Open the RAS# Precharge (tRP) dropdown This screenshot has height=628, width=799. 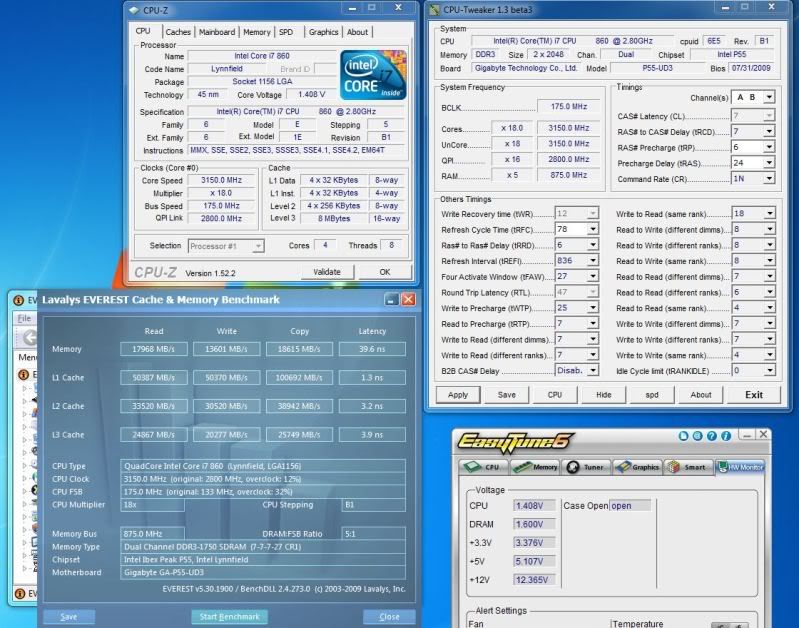769,147
